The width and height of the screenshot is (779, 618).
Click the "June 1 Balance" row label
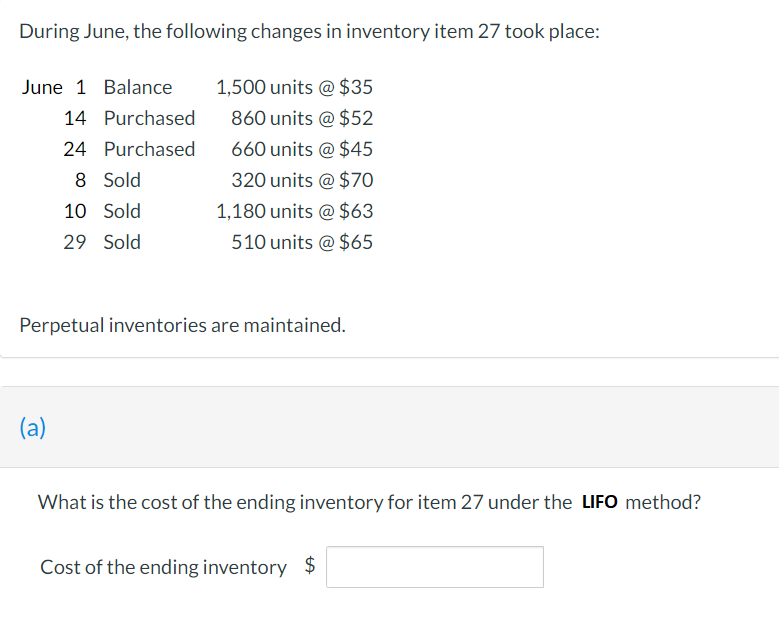pos(96,87)
